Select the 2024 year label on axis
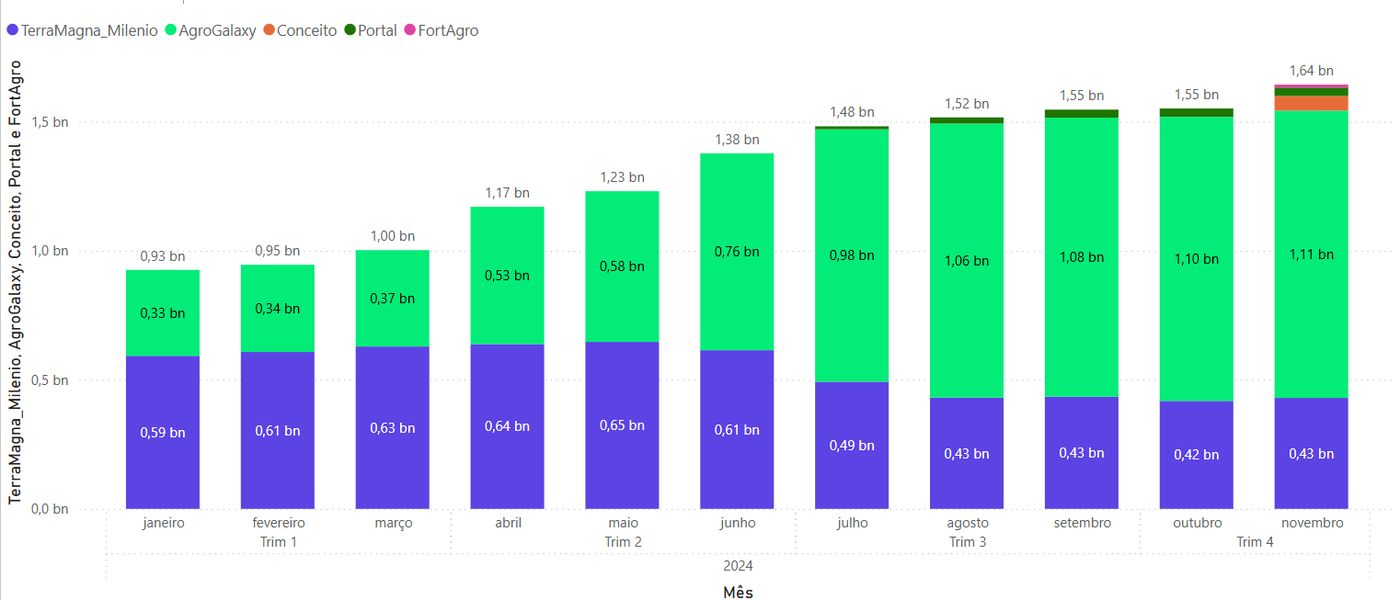1400x600 pixels. (737, 566)
